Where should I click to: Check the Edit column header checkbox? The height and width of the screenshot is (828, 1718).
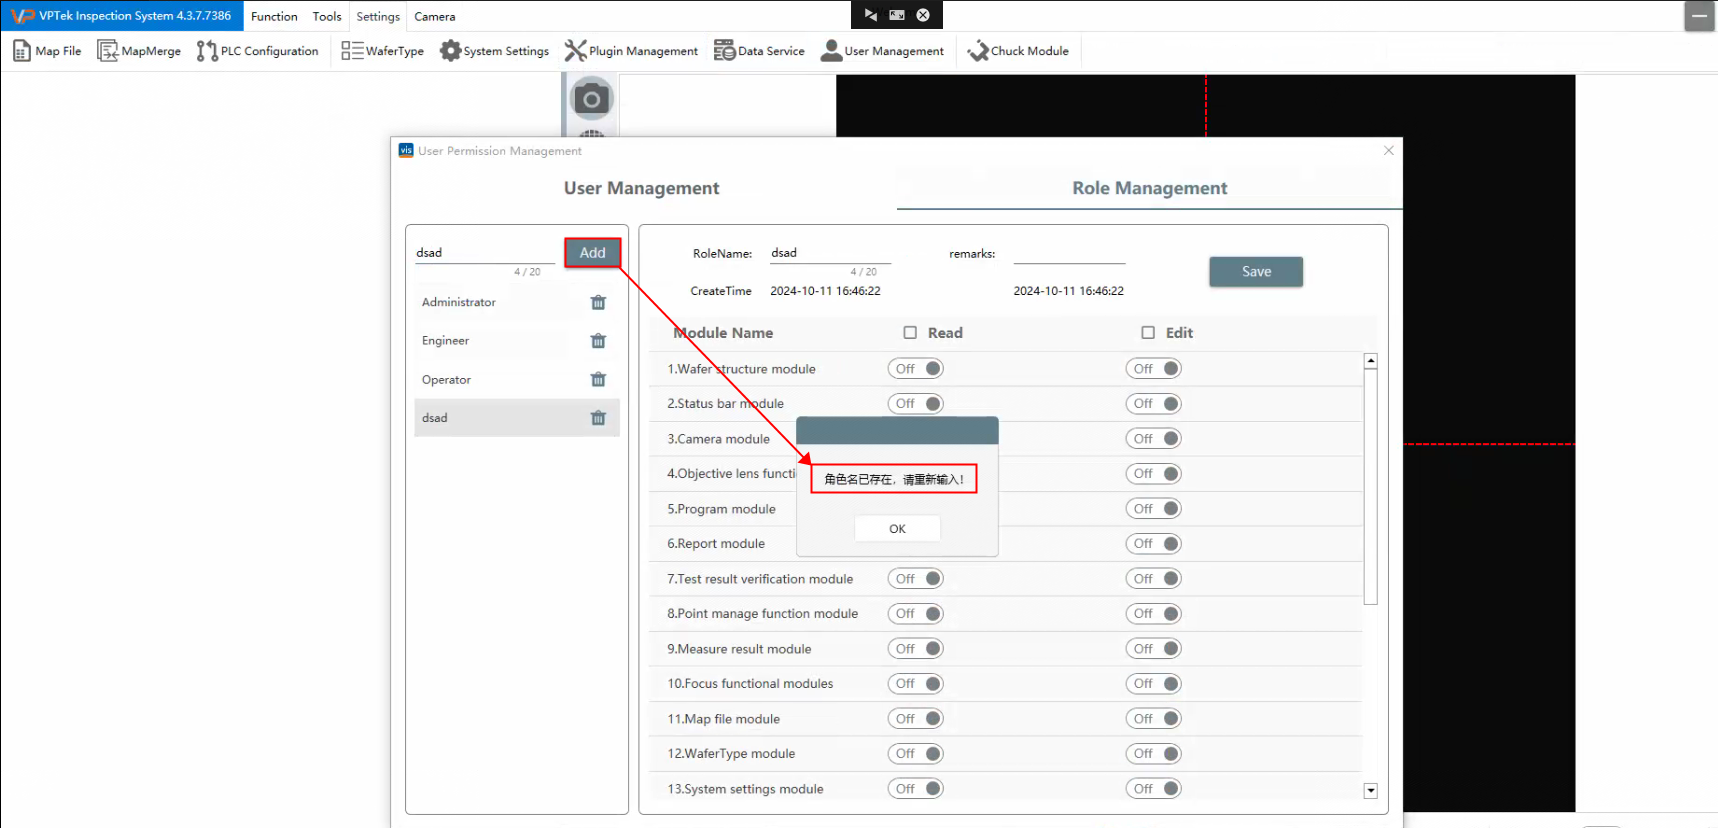(x=1148, y=333)
